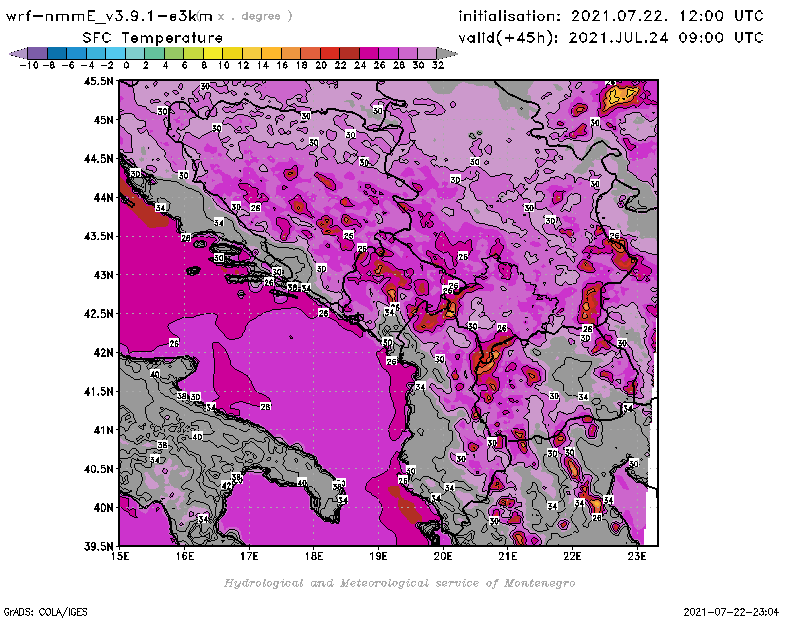Click the '22E' longitude label

coord(572,556)
